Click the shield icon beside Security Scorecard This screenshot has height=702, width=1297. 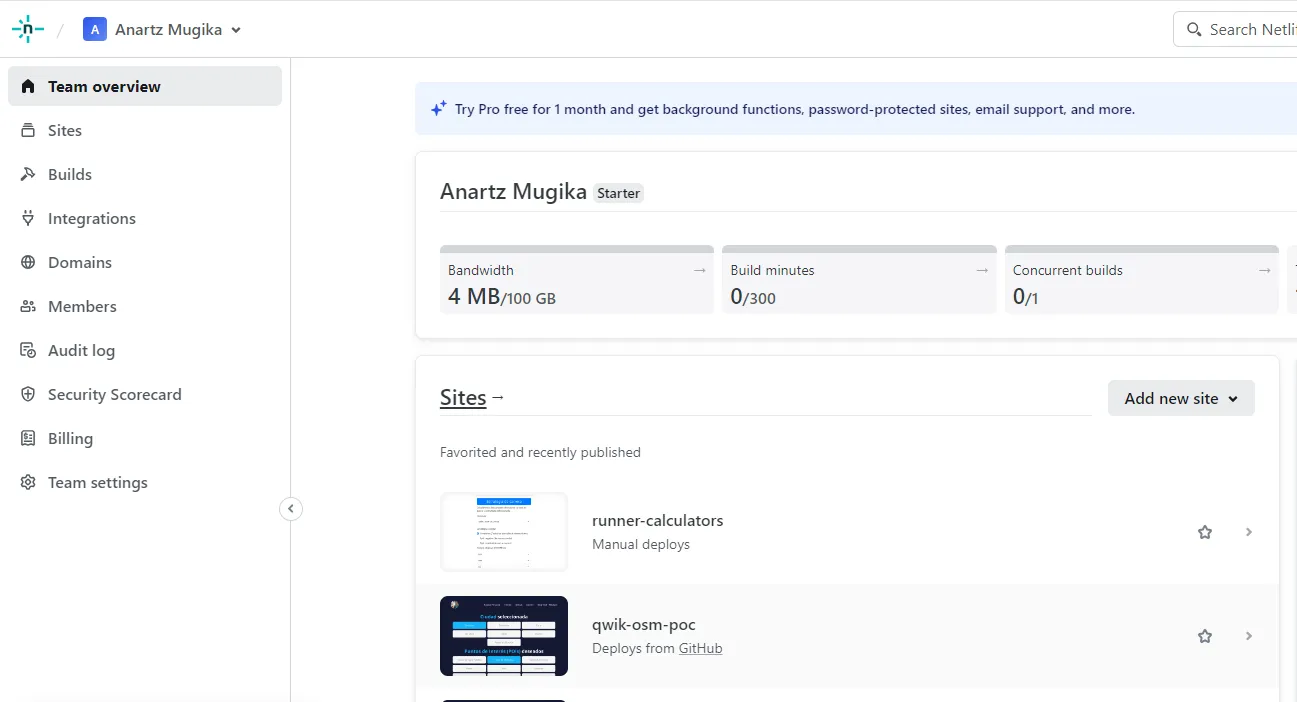point(28,394)
